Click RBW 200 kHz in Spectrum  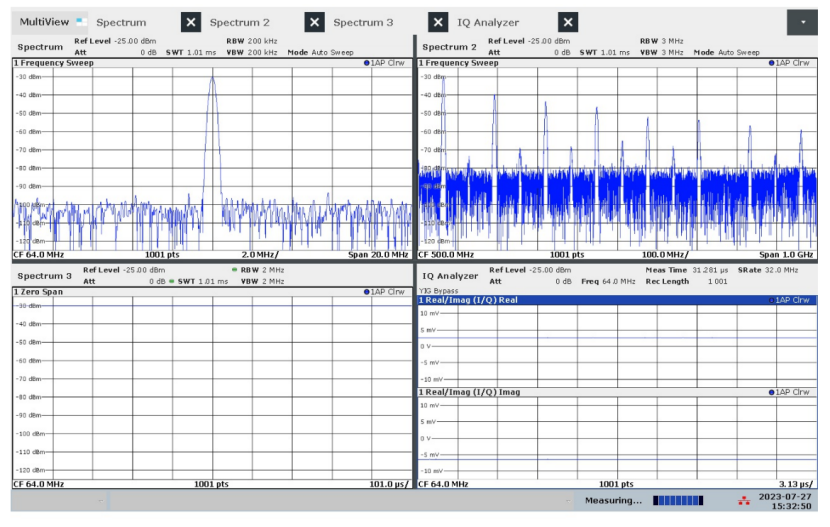[x=252, y=41]
